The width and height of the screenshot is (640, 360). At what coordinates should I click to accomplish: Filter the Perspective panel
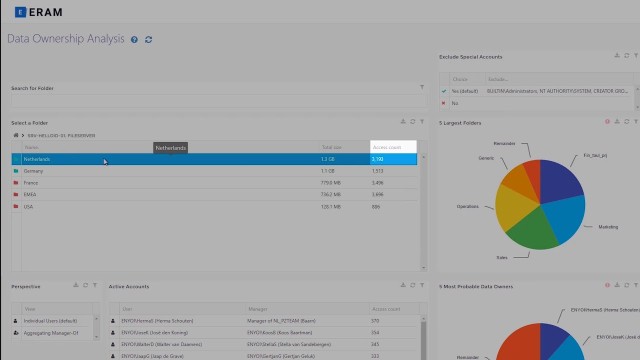coord(95,285)
